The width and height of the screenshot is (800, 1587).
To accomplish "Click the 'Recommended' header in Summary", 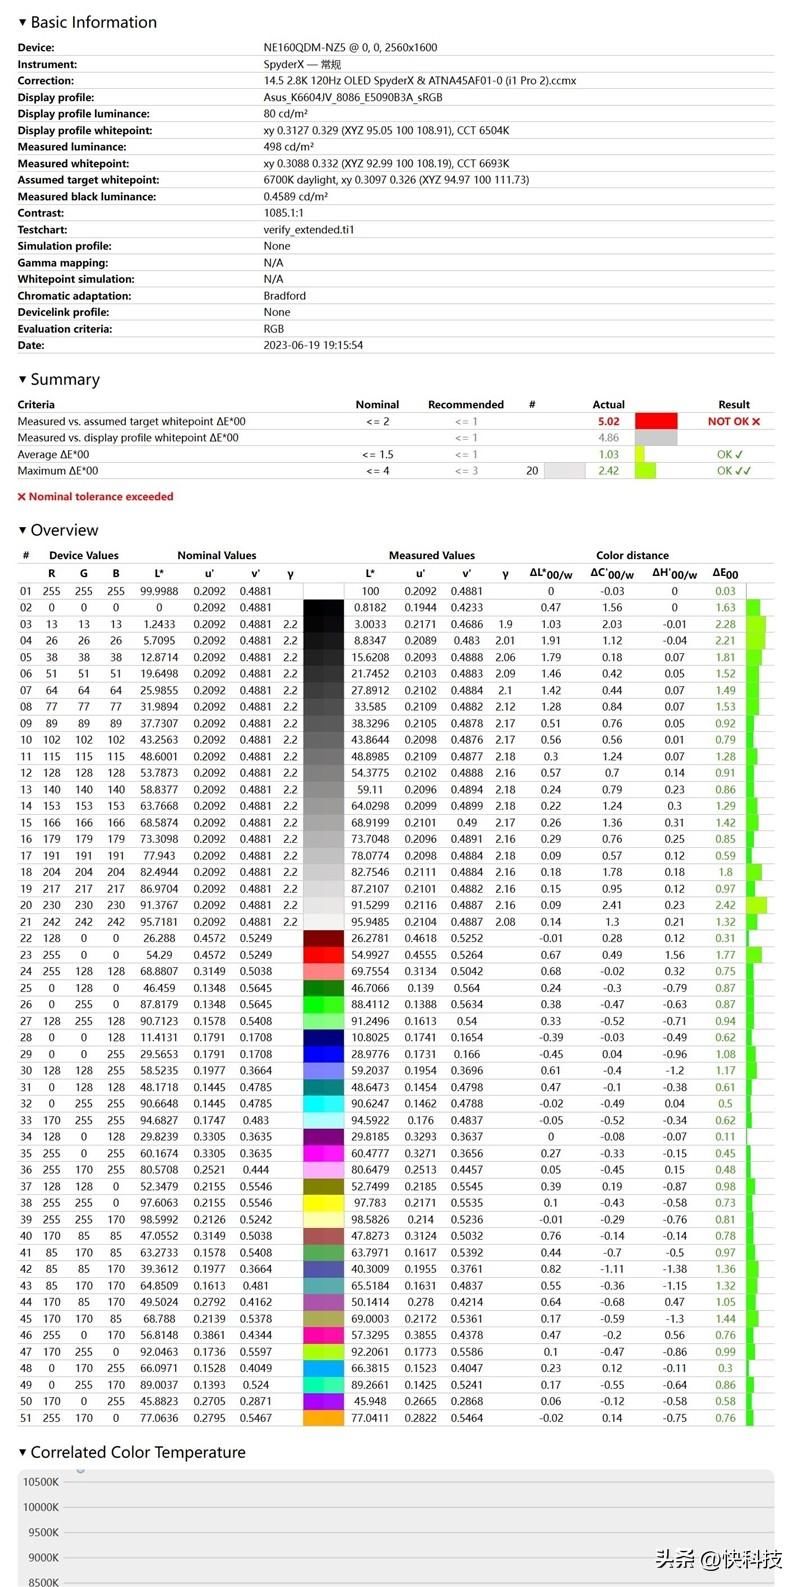I will point(466,405).
